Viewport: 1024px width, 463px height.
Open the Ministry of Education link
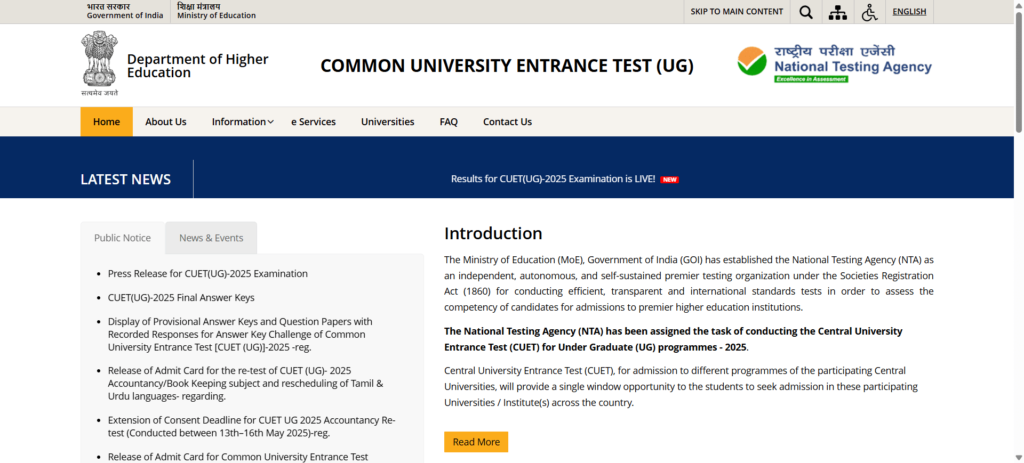[216, 11]
